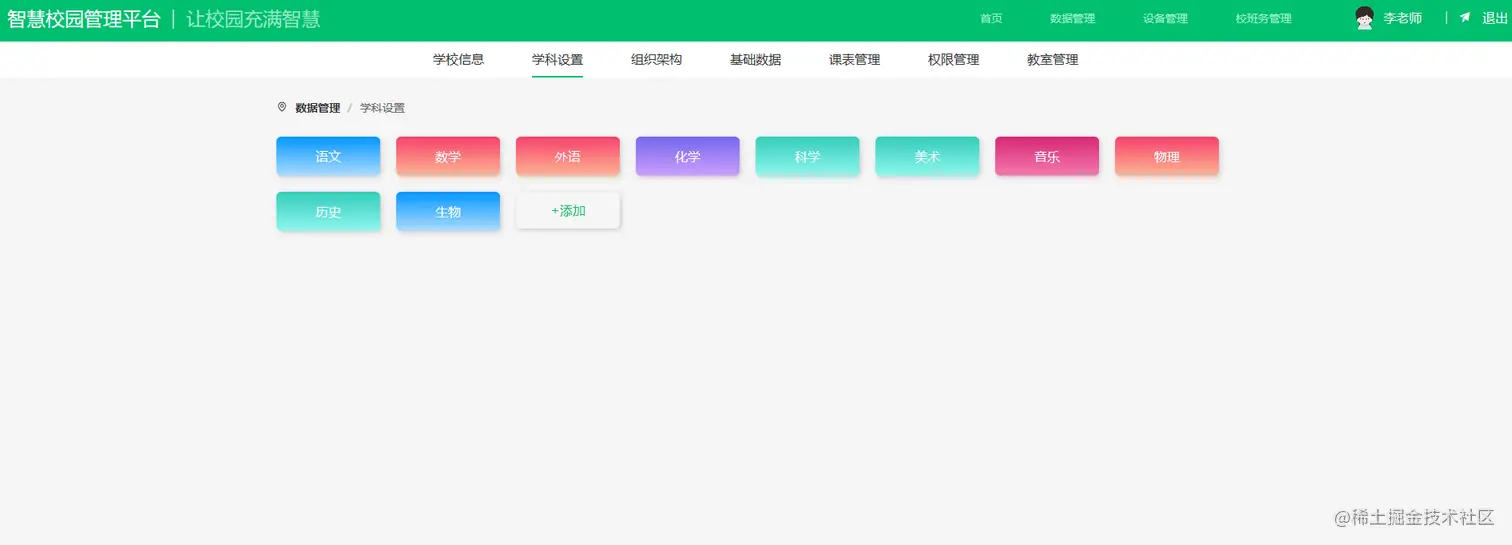Switch to the 学科设置 tab
The image size is (1512, 545).
557,59
